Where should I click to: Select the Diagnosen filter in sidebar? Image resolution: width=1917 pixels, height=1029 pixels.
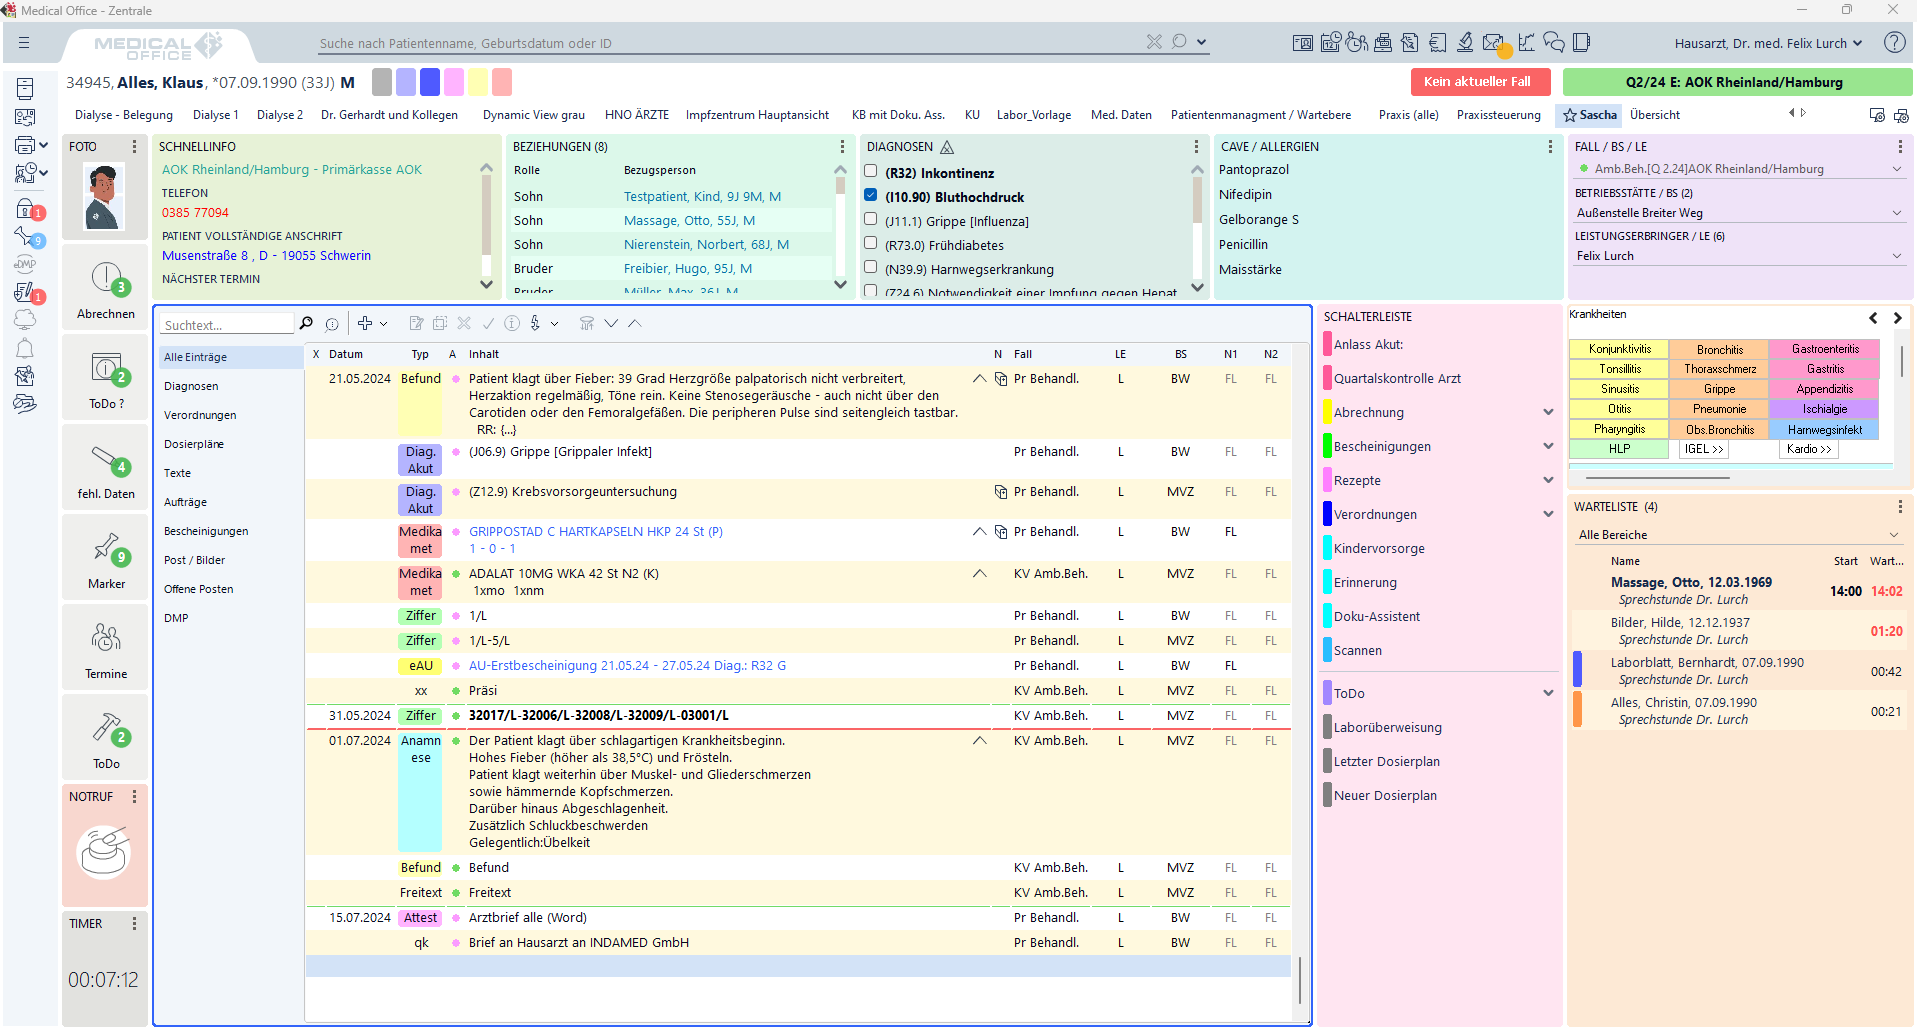pos(191,386)
